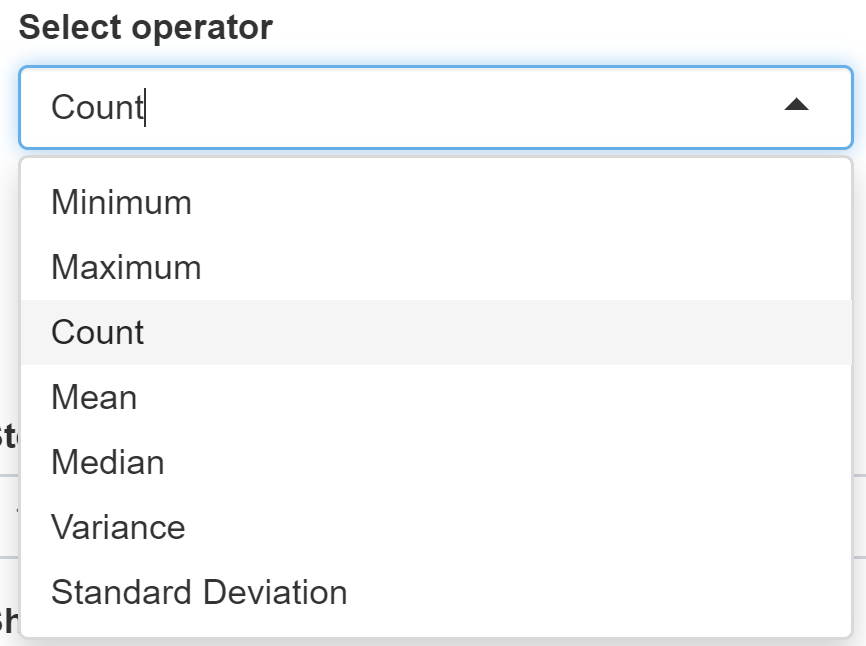The height and width of the screenshot is (646, 866).
Task: Choose the Mean entry below Count
Action: pyautogui.click(x=94, y=398)
